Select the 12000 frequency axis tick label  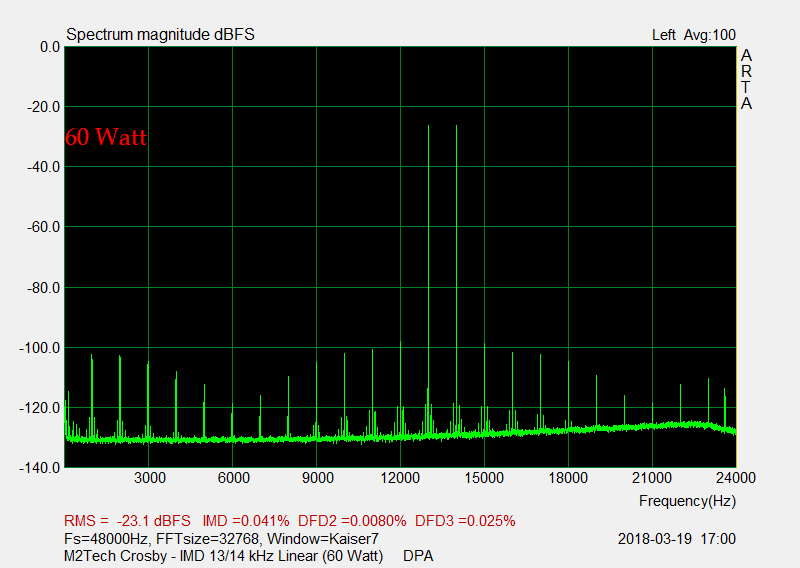[x=400, y=479]
